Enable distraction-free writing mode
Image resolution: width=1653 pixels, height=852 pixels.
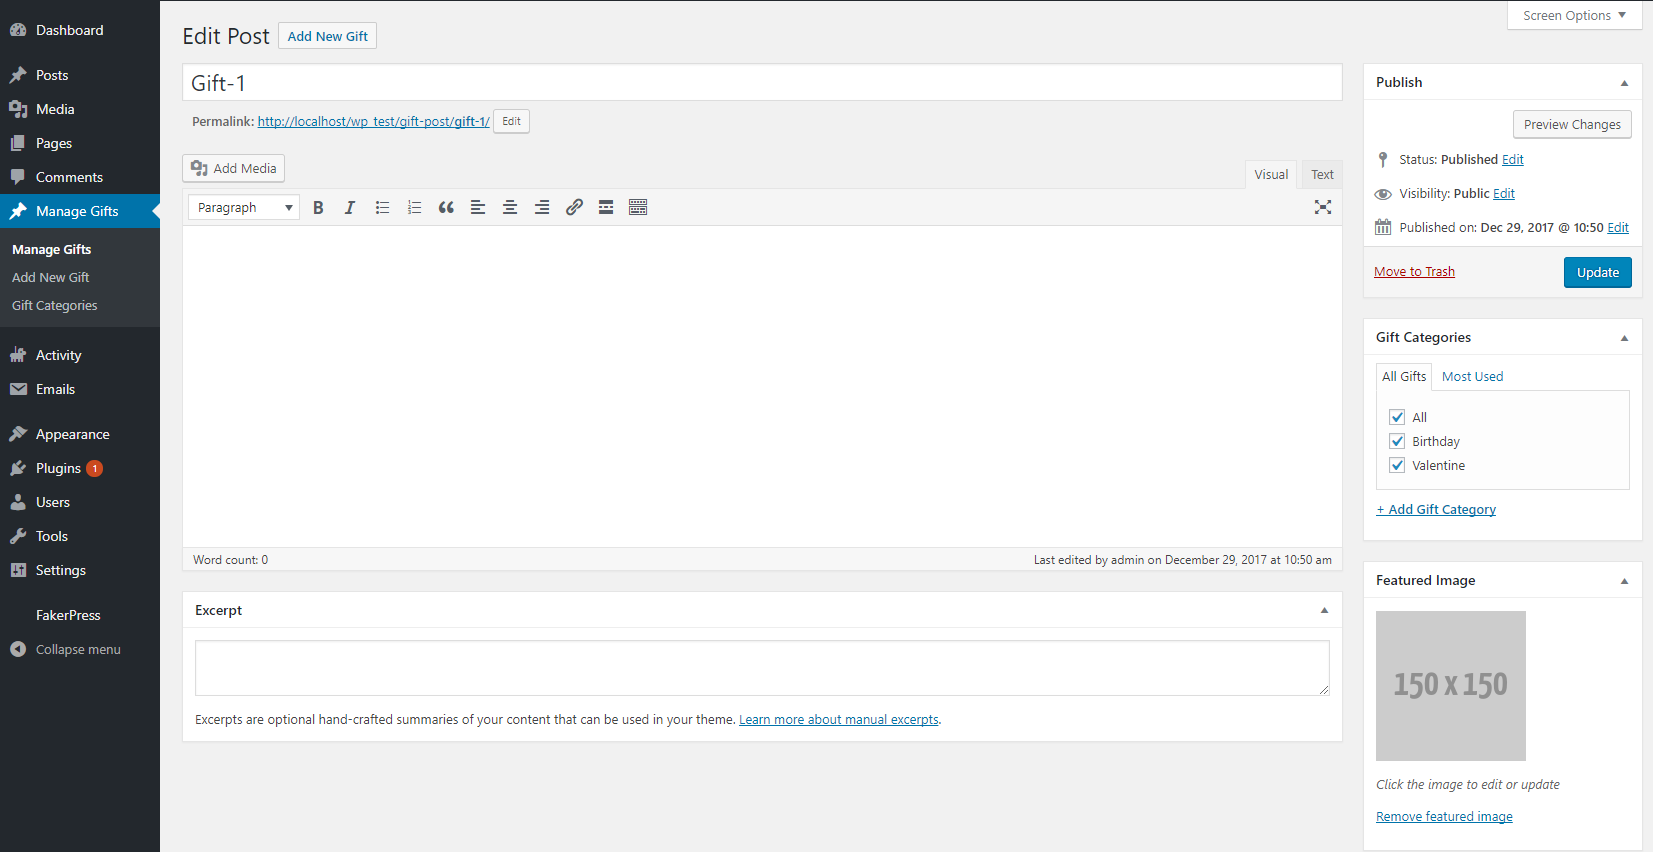1323,207
